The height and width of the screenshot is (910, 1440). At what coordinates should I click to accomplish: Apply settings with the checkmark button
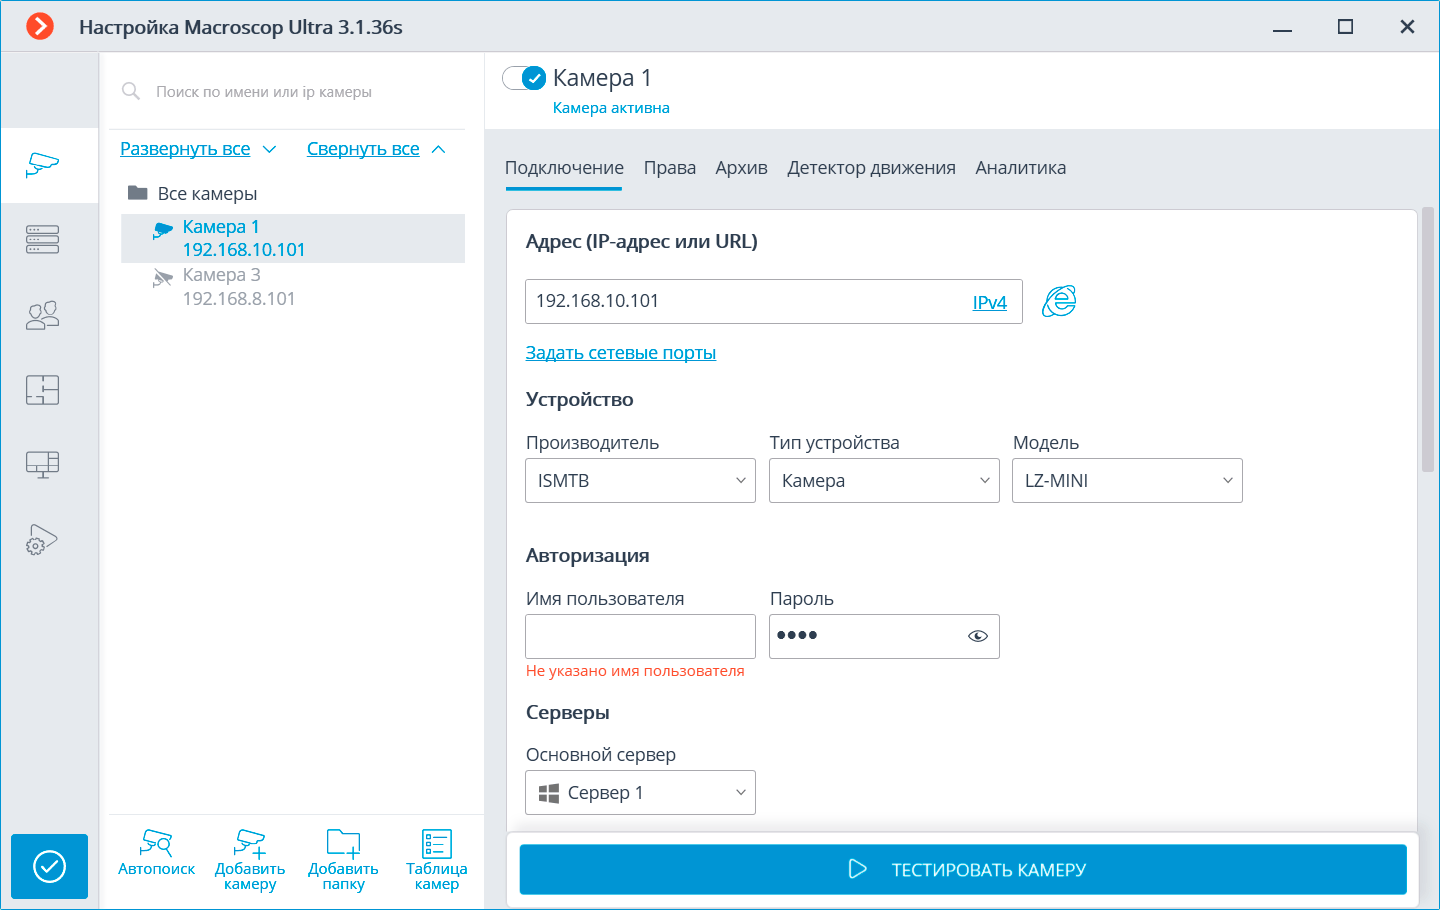pos(50,866)
